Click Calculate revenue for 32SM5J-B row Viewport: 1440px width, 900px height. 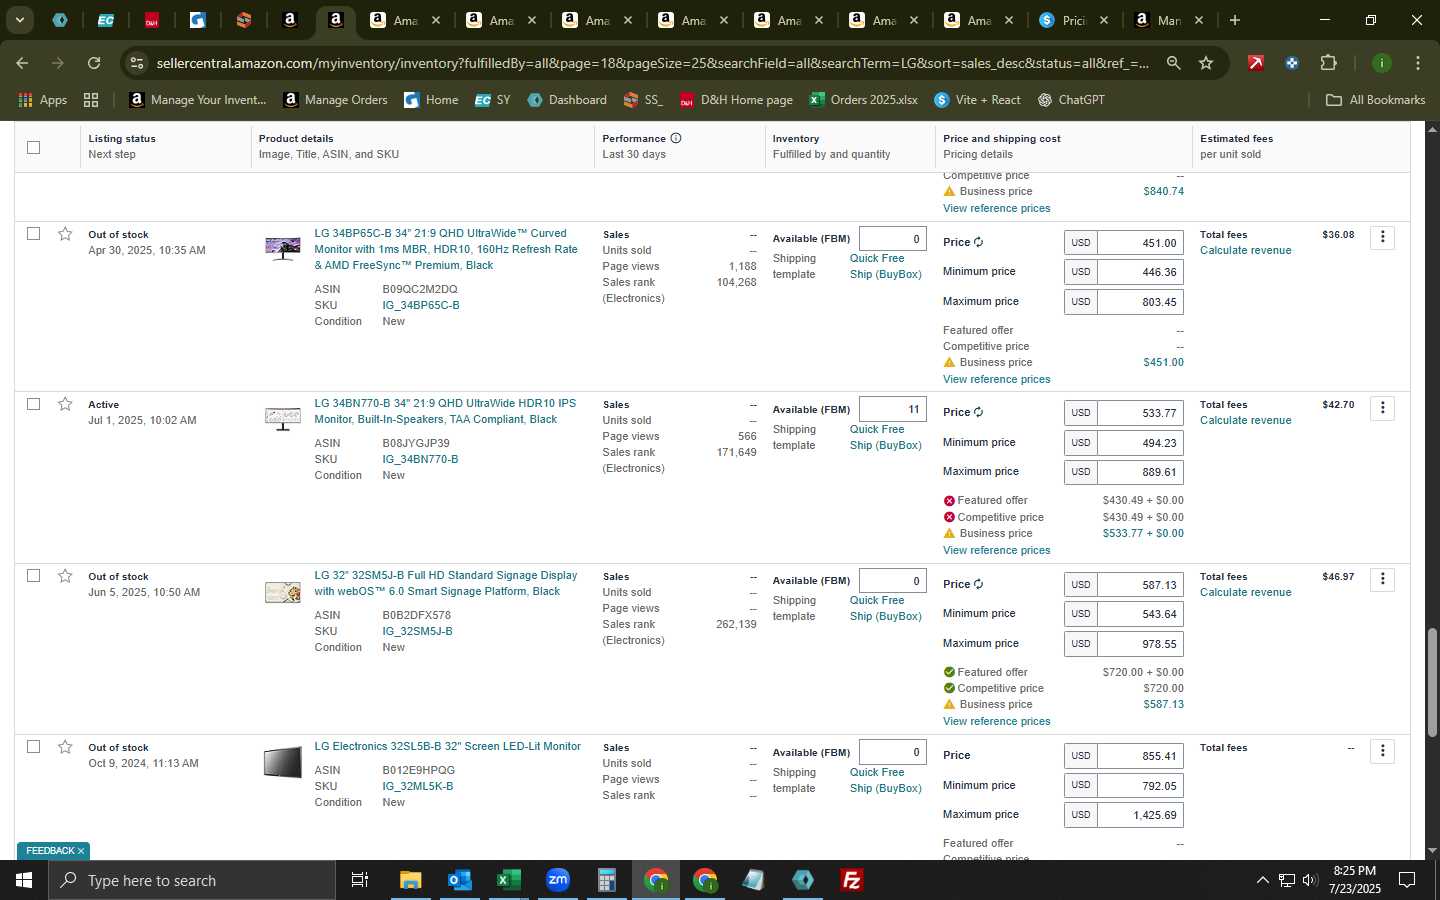click(x=1245, y=592)
